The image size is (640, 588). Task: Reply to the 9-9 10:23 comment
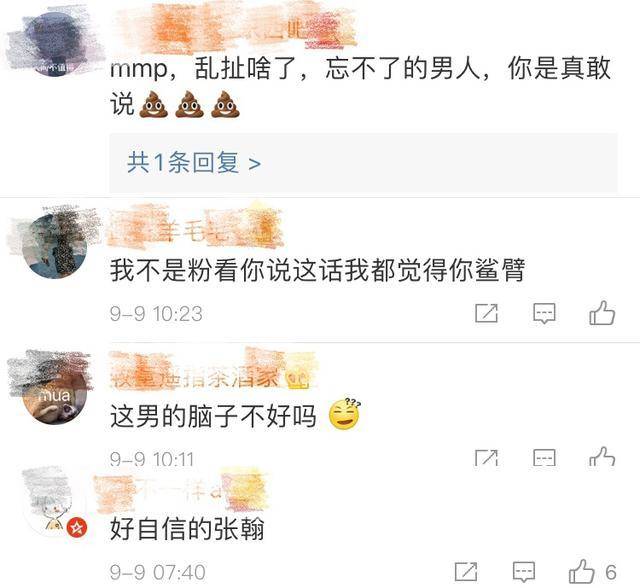pyautogui.click(x=544, y=313)
